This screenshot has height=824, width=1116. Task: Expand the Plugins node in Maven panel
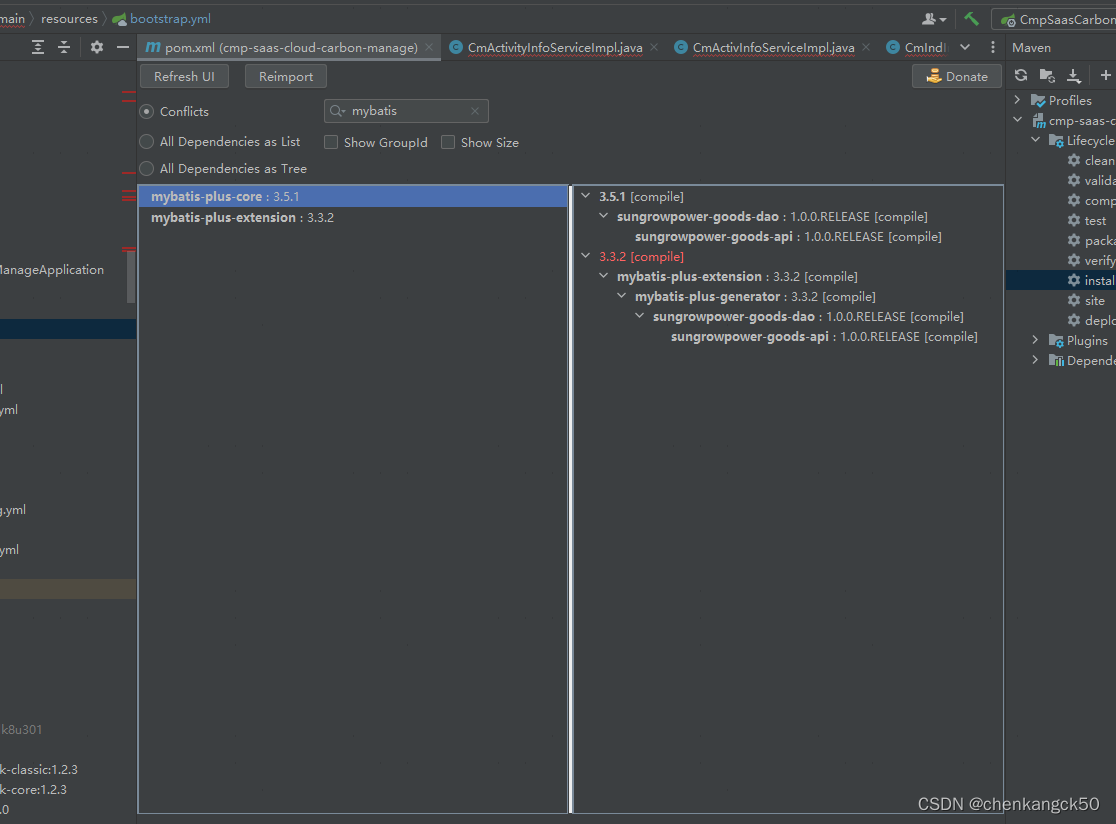tap(1035, 340)
